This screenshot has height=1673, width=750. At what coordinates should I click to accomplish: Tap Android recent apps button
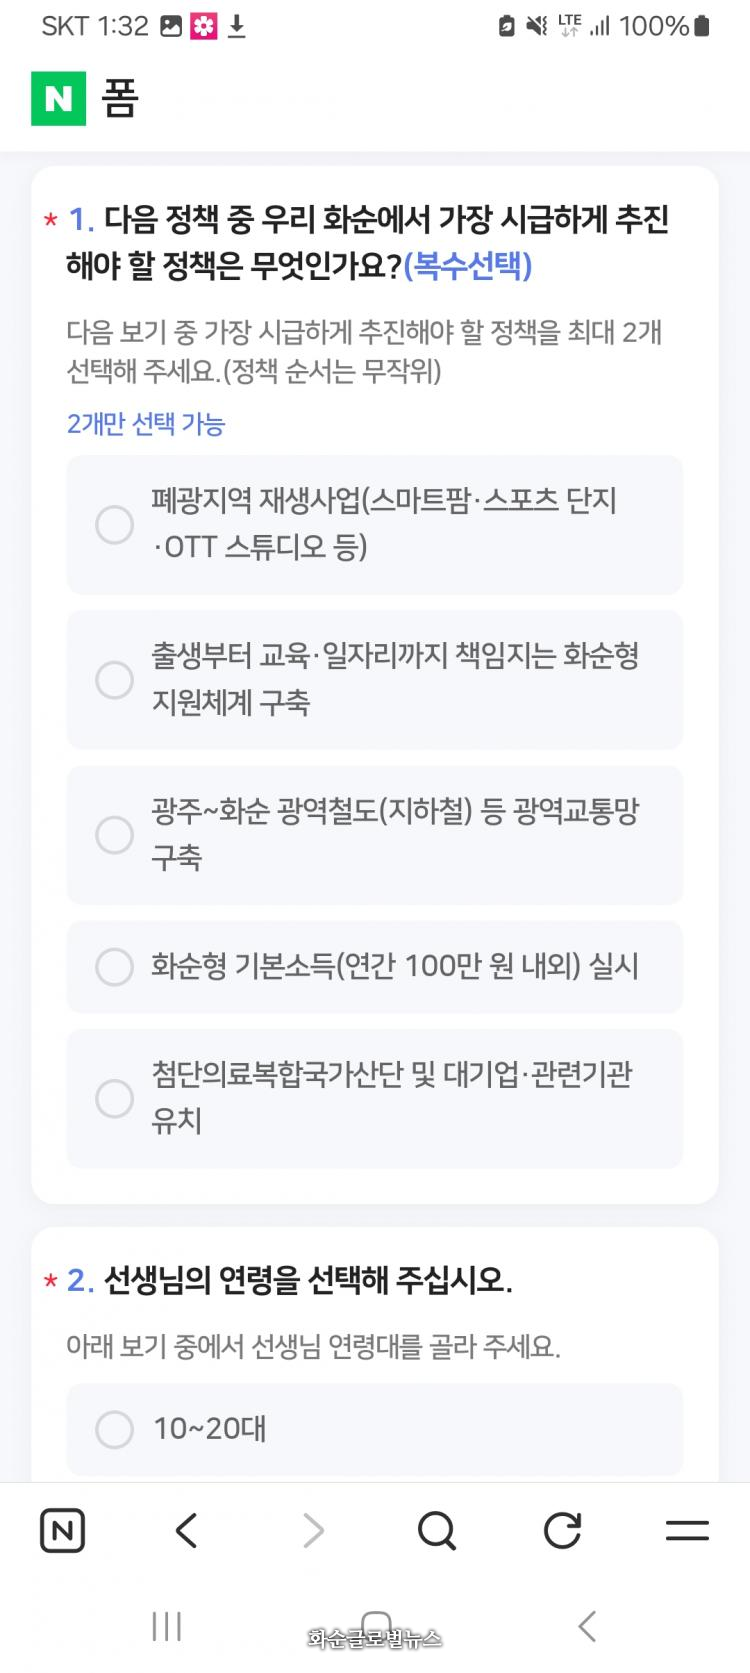(166, 1626)
